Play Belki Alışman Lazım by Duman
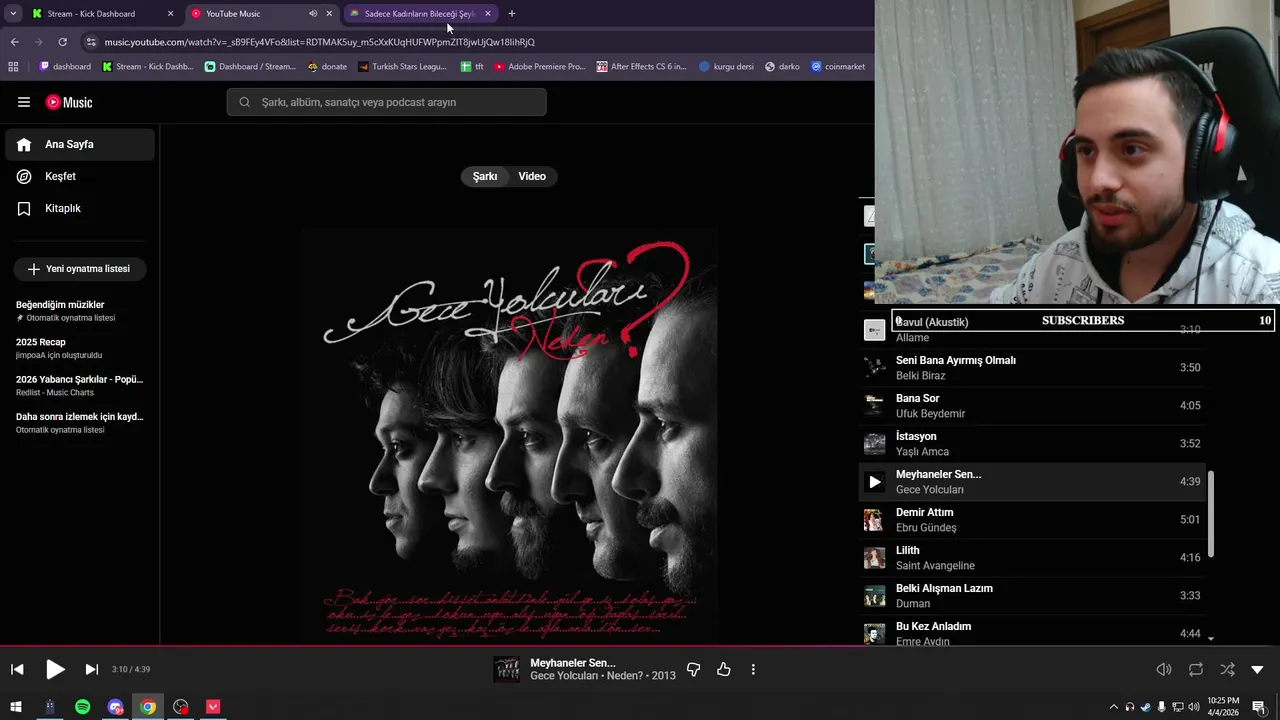Screen dimensions: 1280x720 1033,595
